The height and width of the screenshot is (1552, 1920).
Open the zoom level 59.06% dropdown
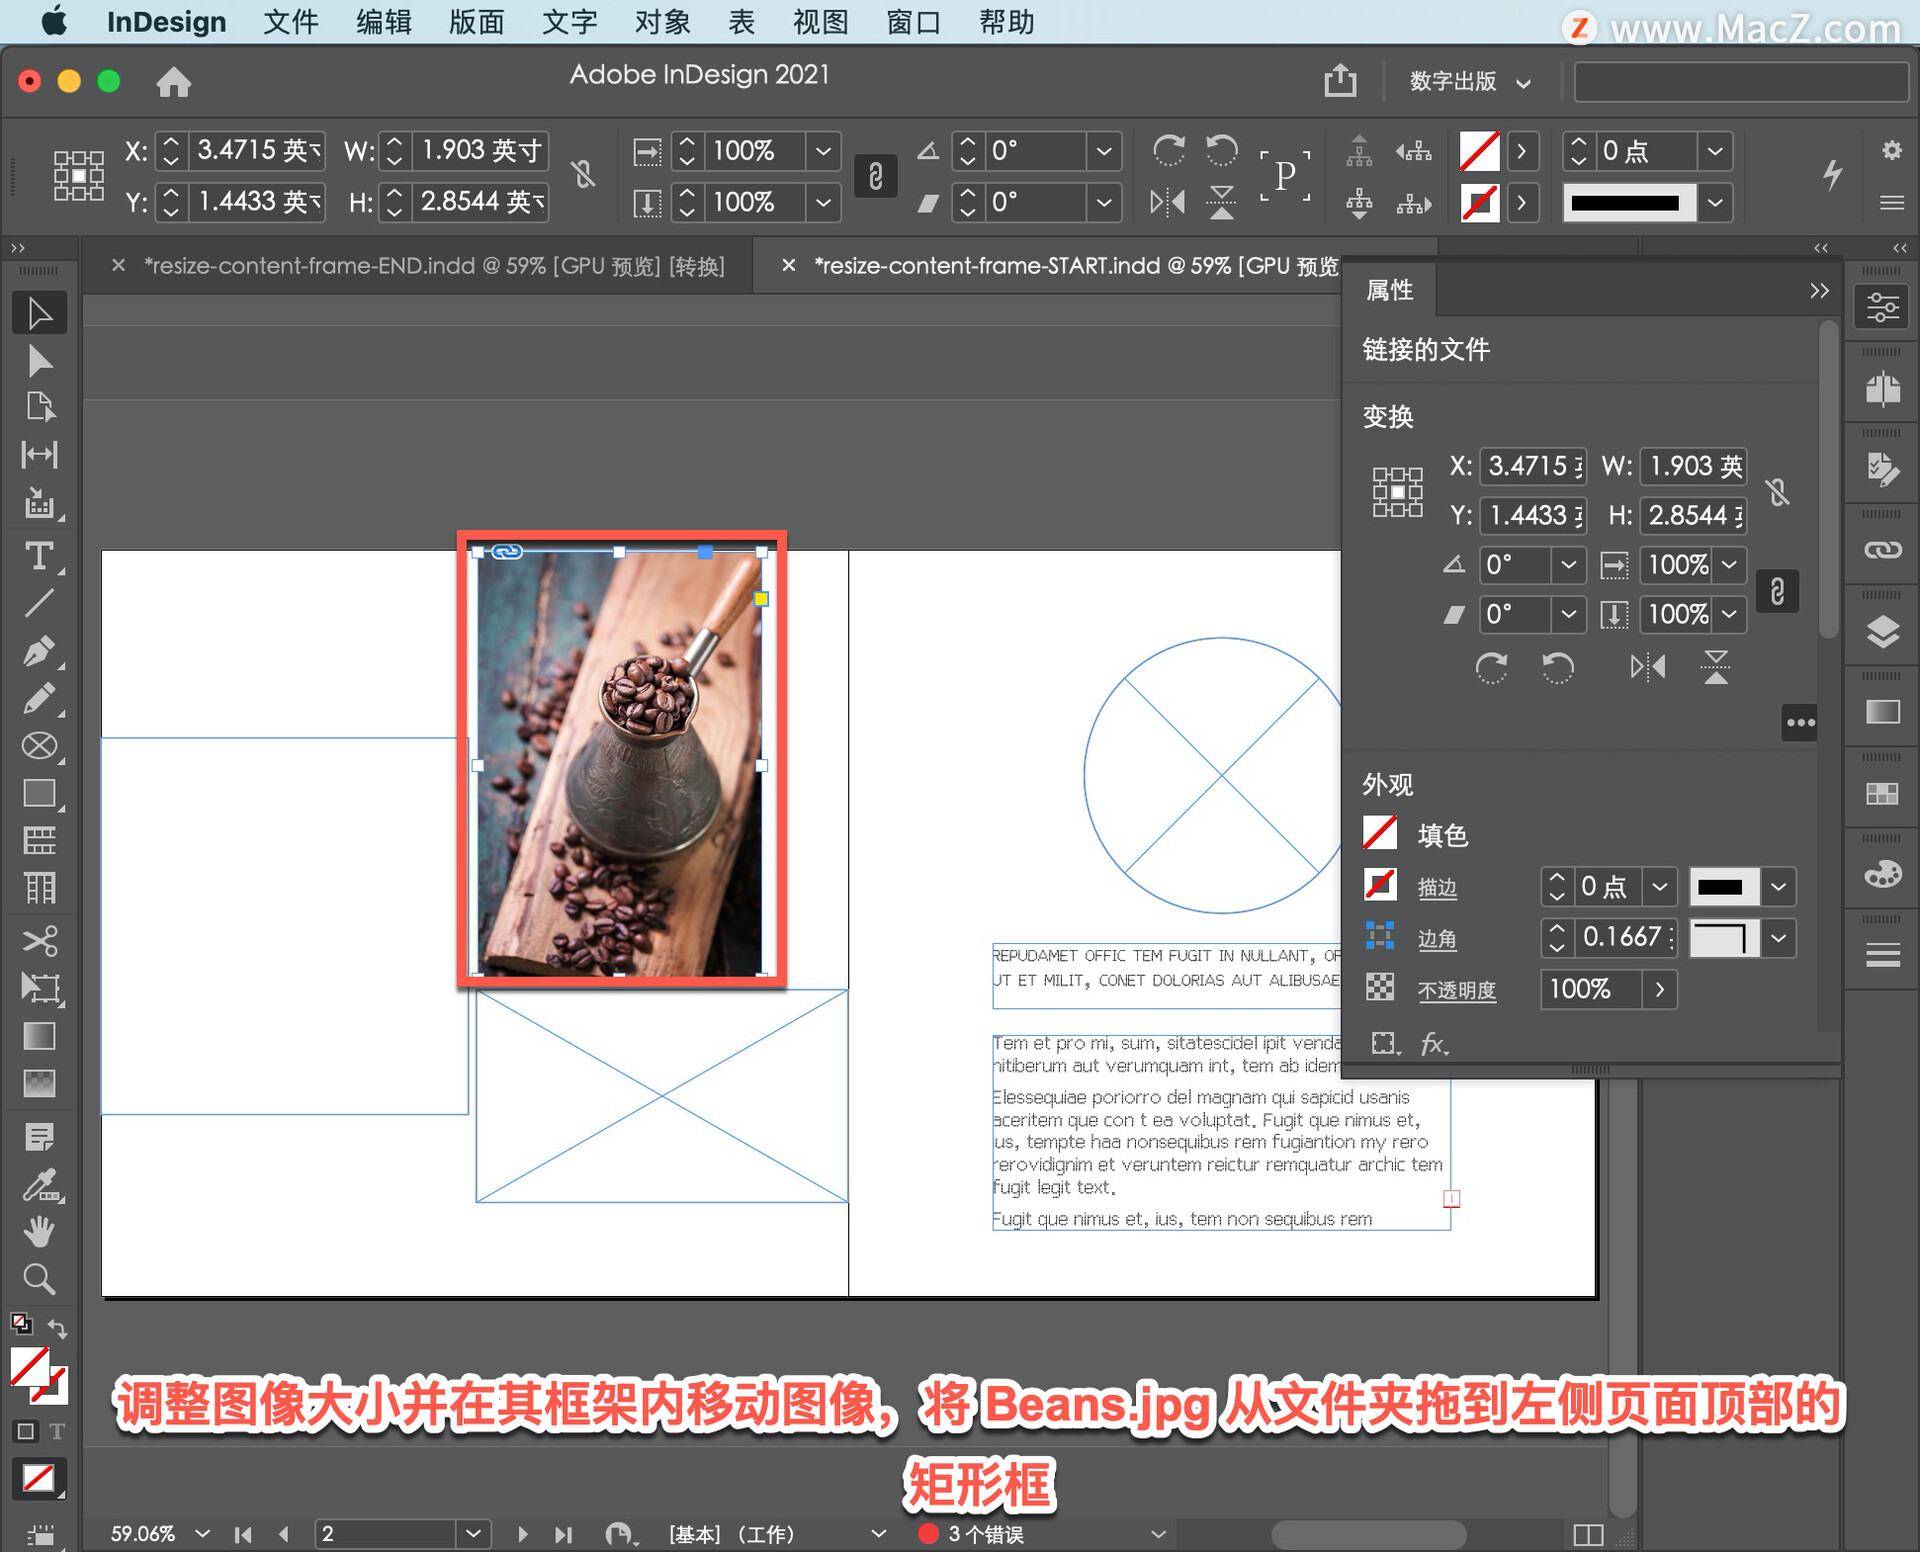click(202, 1533)
